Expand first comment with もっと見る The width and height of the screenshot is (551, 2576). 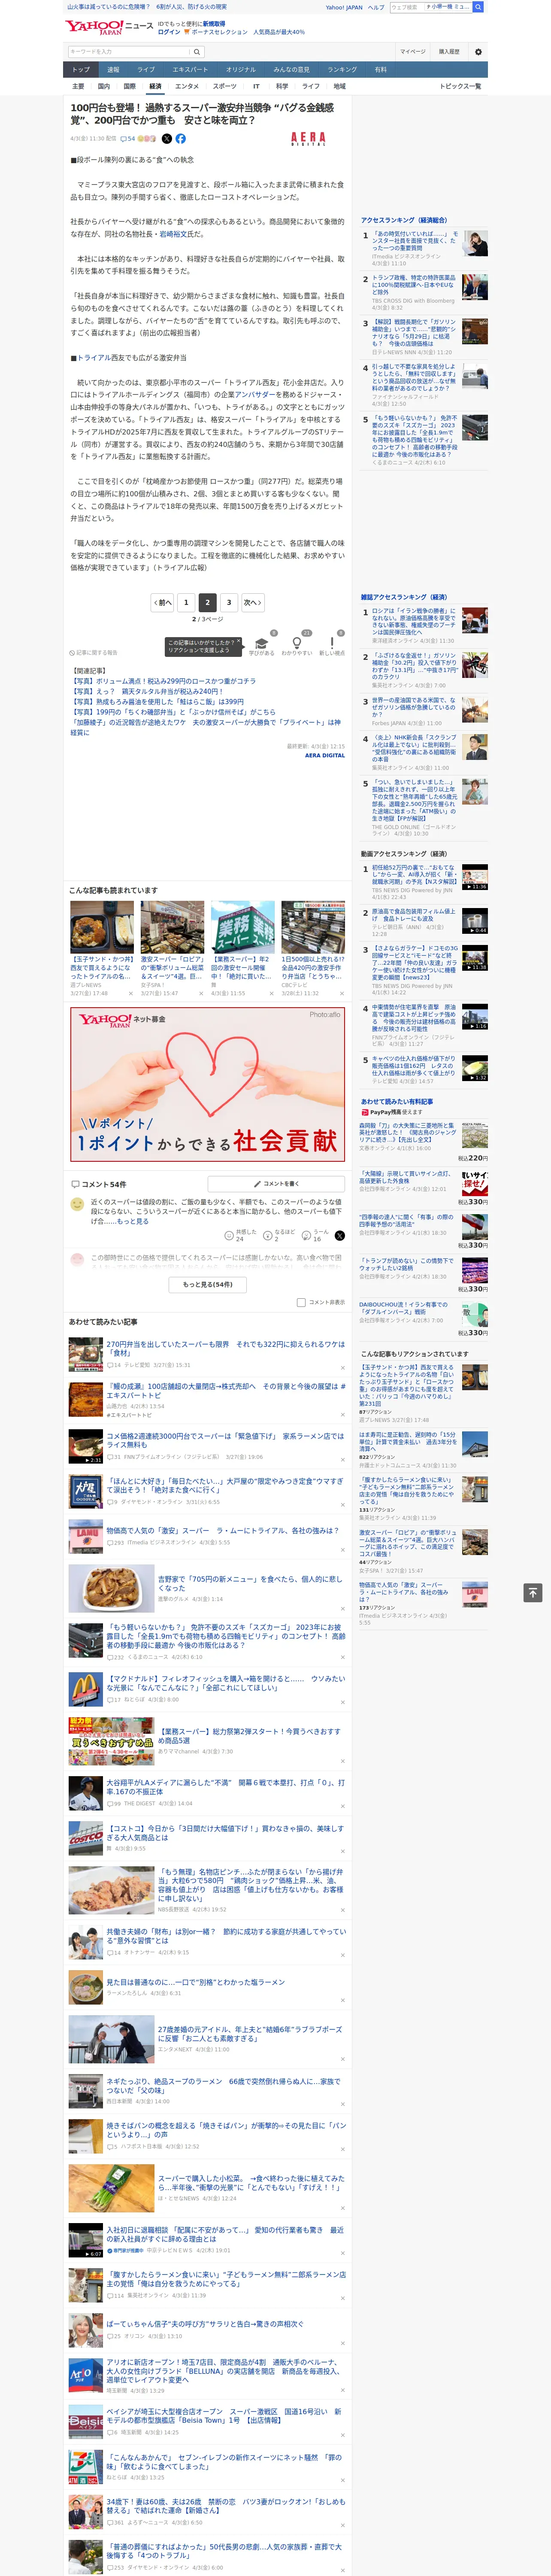point(133,1221)
